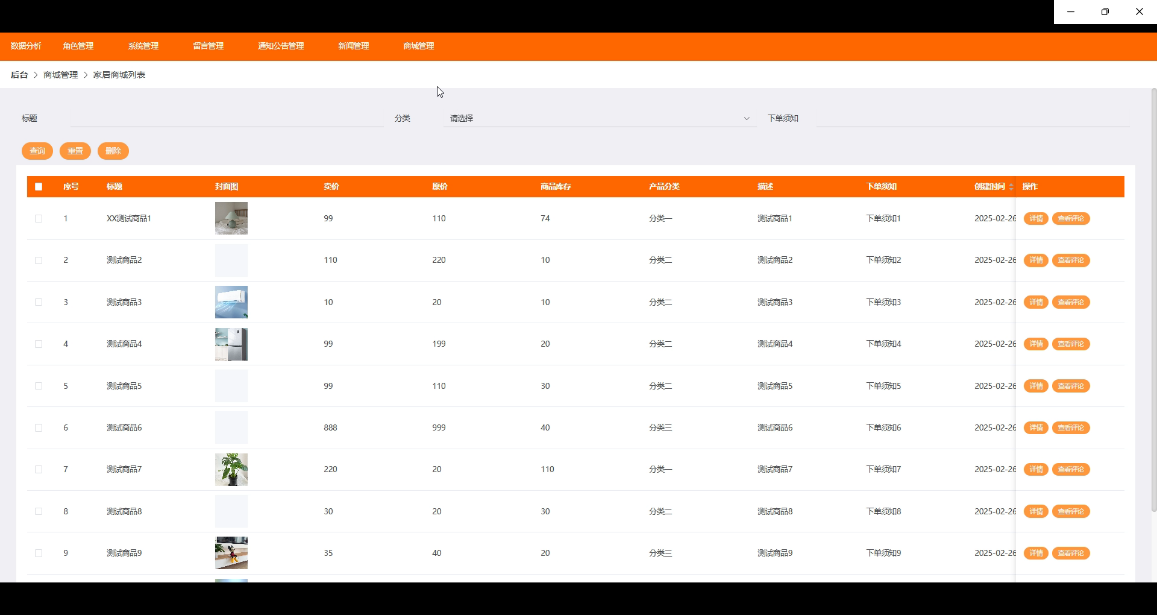Open empty cover placeholder of 测试商品2

231,260
